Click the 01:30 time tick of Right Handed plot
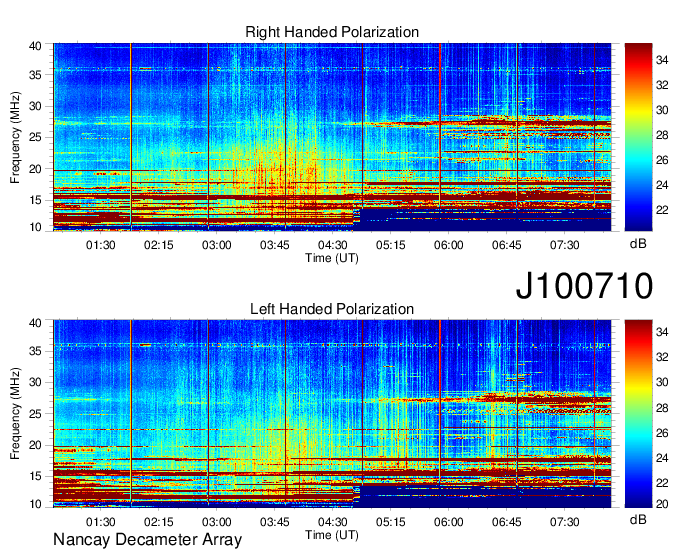680x552 pixels. pyautogui.click(x=101, y=245)
